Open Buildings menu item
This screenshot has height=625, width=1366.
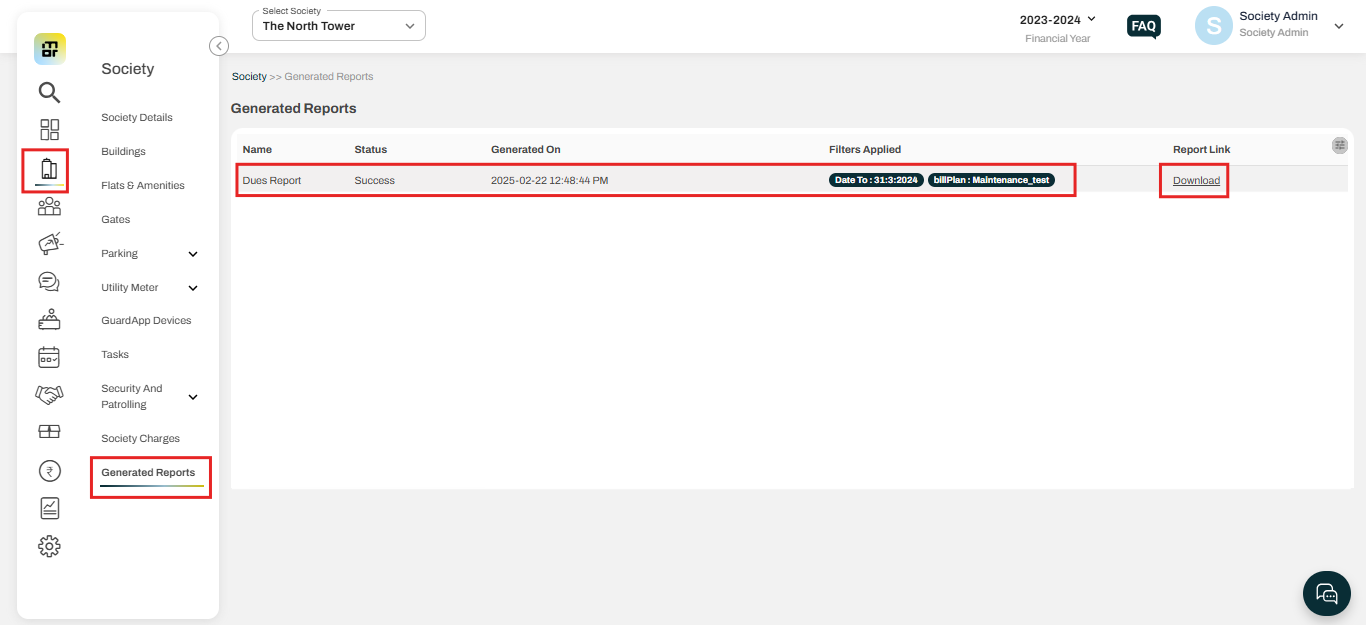(x=123, y=152)
